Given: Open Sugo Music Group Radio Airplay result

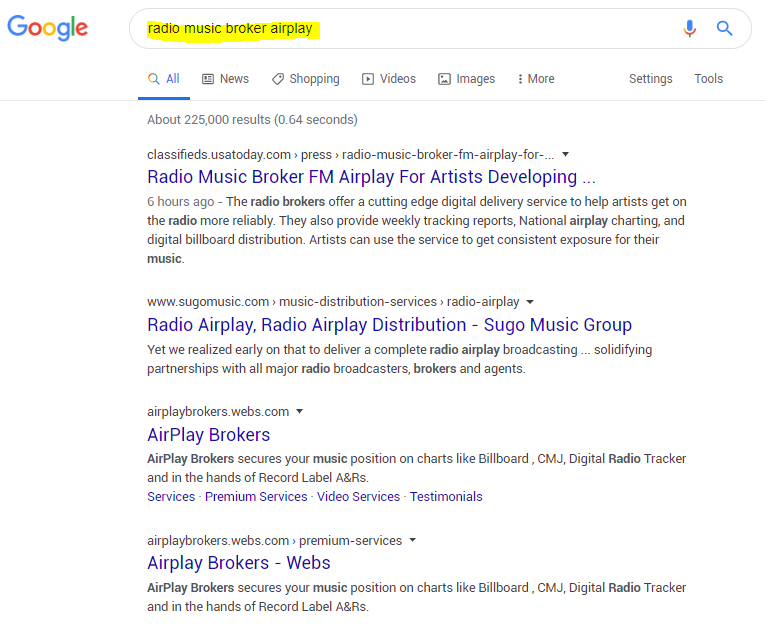Looking at the screenshot, I should tap(389, 325).
